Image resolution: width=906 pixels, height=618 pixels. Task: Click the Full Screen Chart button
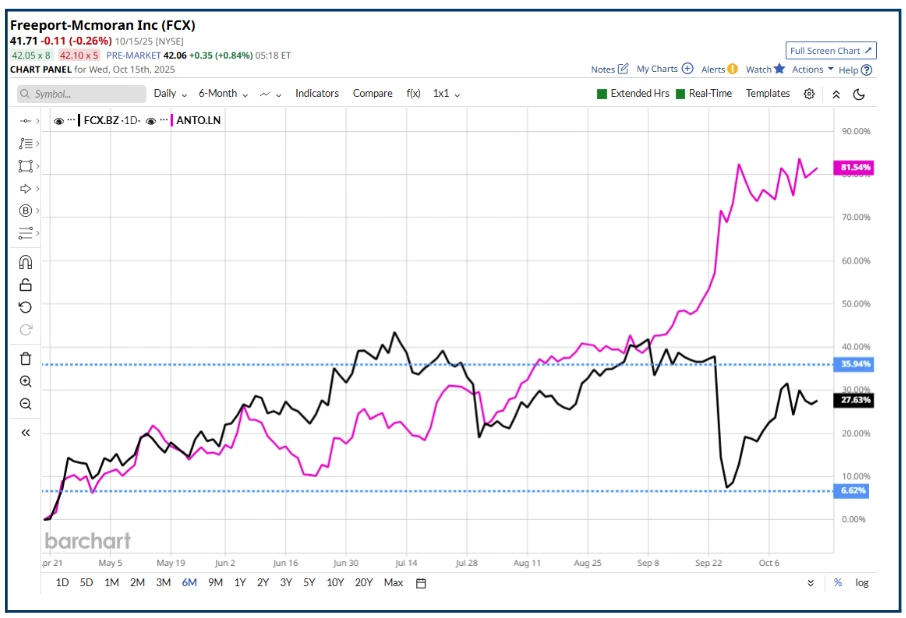click(833, 50)
